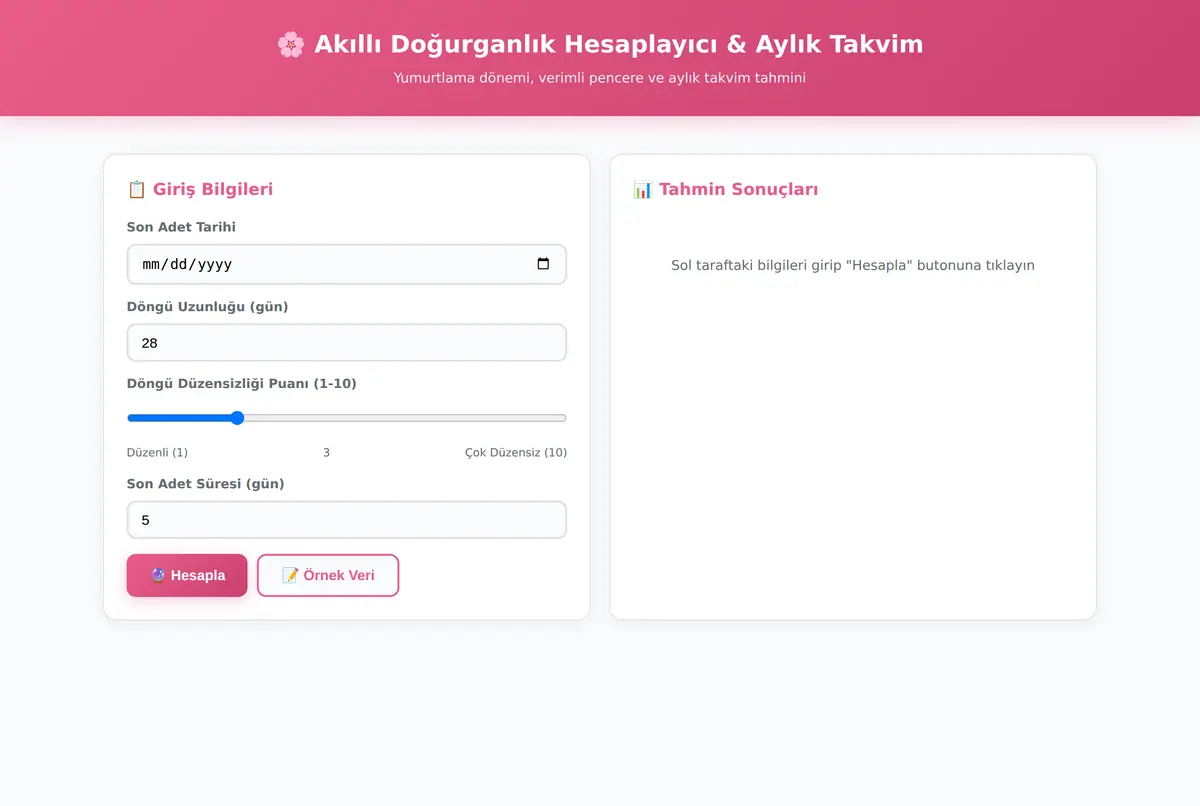Viewport: 1200px width, 806px height.
Task: Click the Hesapla button
Action: (187, 575)
